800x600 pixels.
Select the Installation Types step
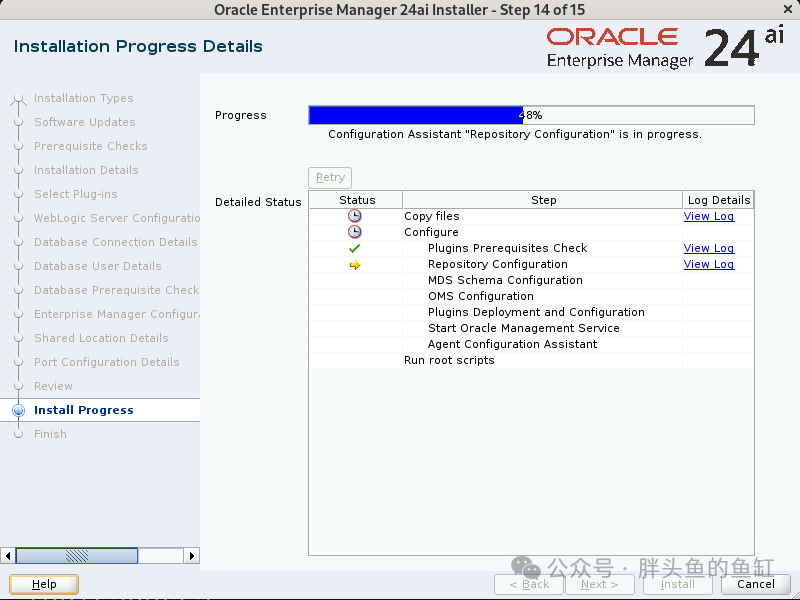pyautogui.click(x=84, y=98)
